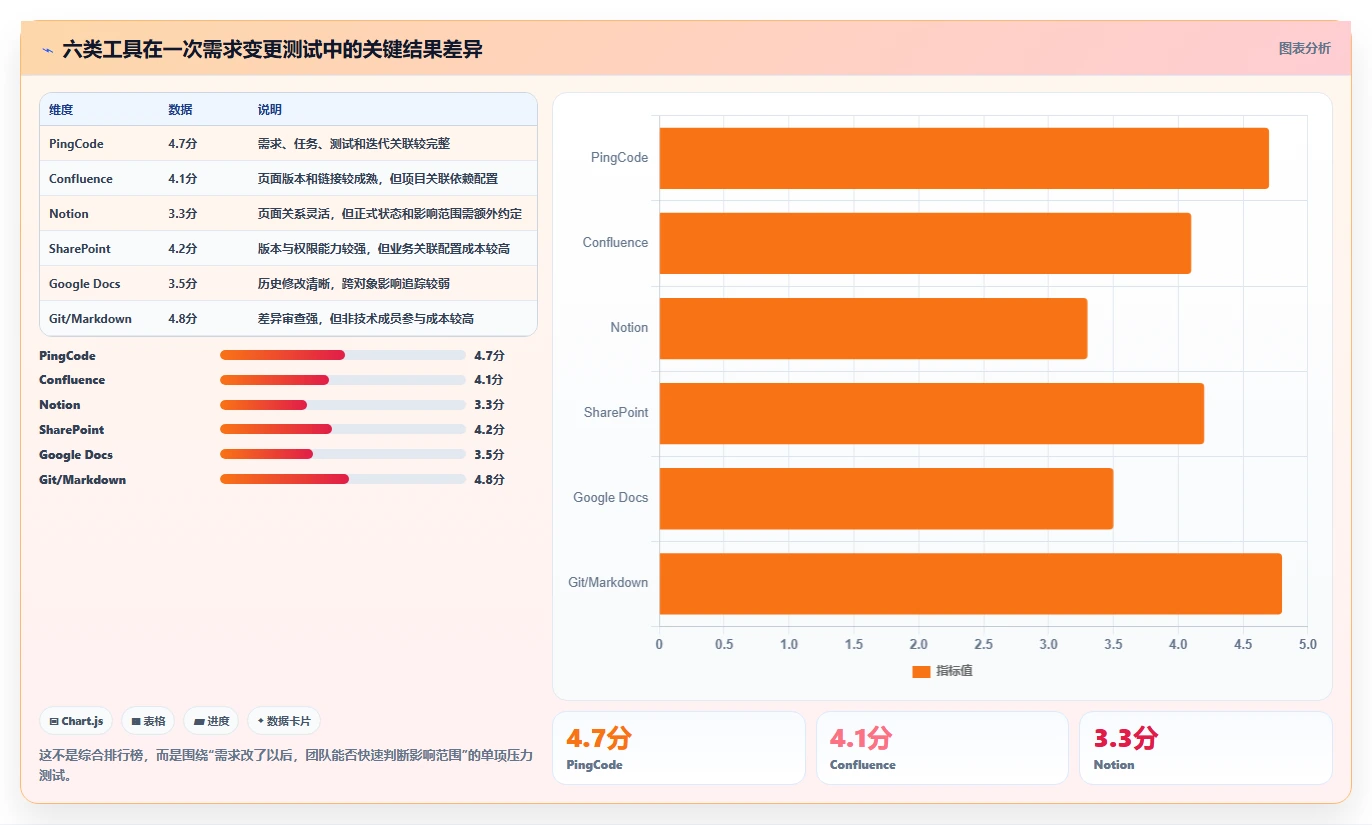Click description 页面版本和链接较成熟，但项目关联依赖配置
The width and height of the screenshot is (1372, 825).
pyautogui.click(x=378, y=179)
